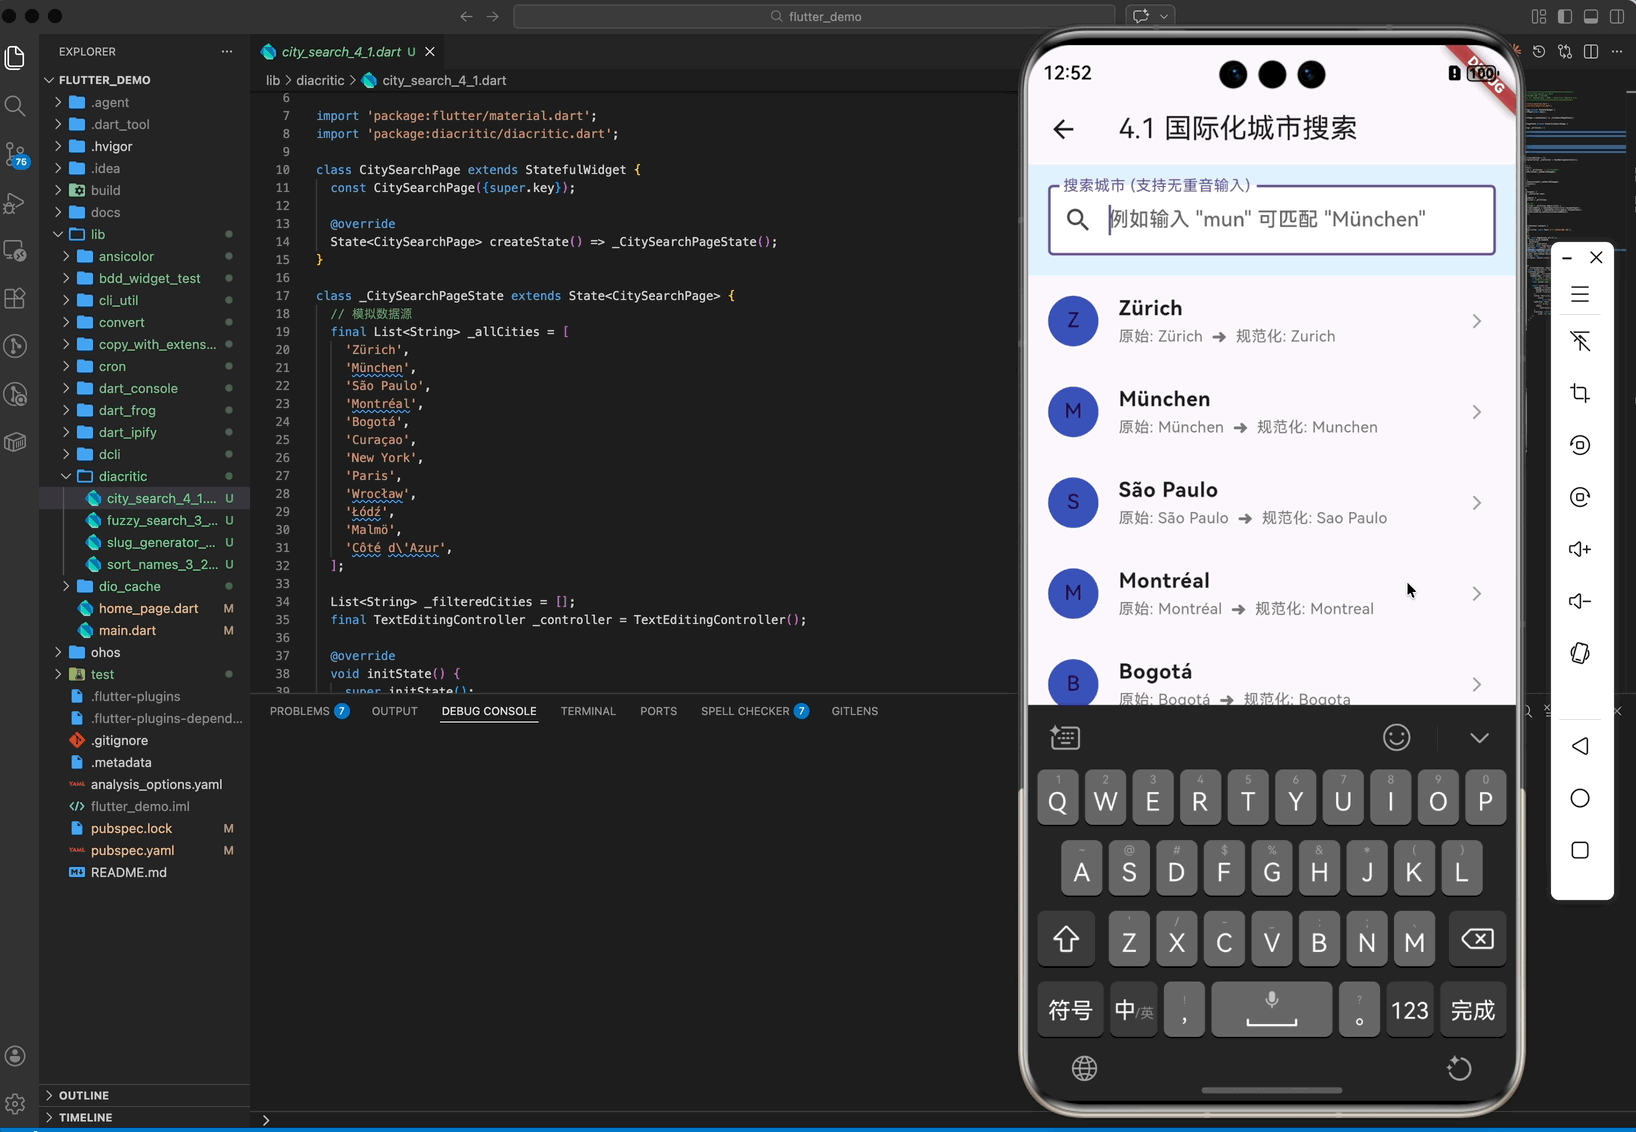Screen dimensions: 1636x1132
Task: Go back with title bar left arrow
Action: (x=466, y=16)
